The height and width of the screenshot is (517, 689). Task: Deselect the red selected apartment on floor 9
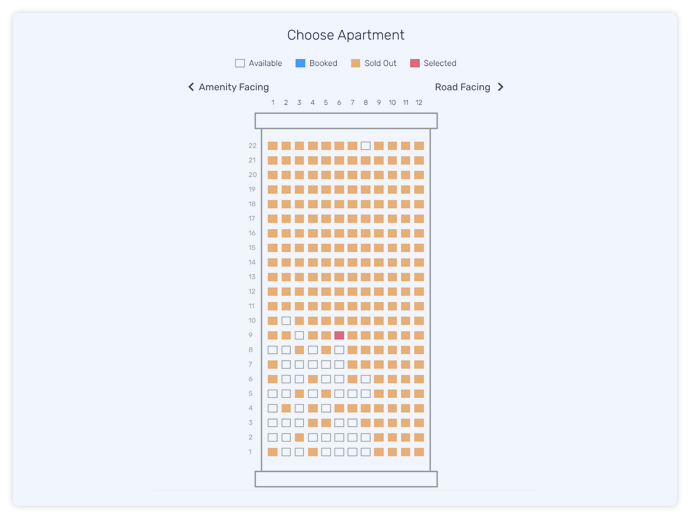[x=339, y=335]
